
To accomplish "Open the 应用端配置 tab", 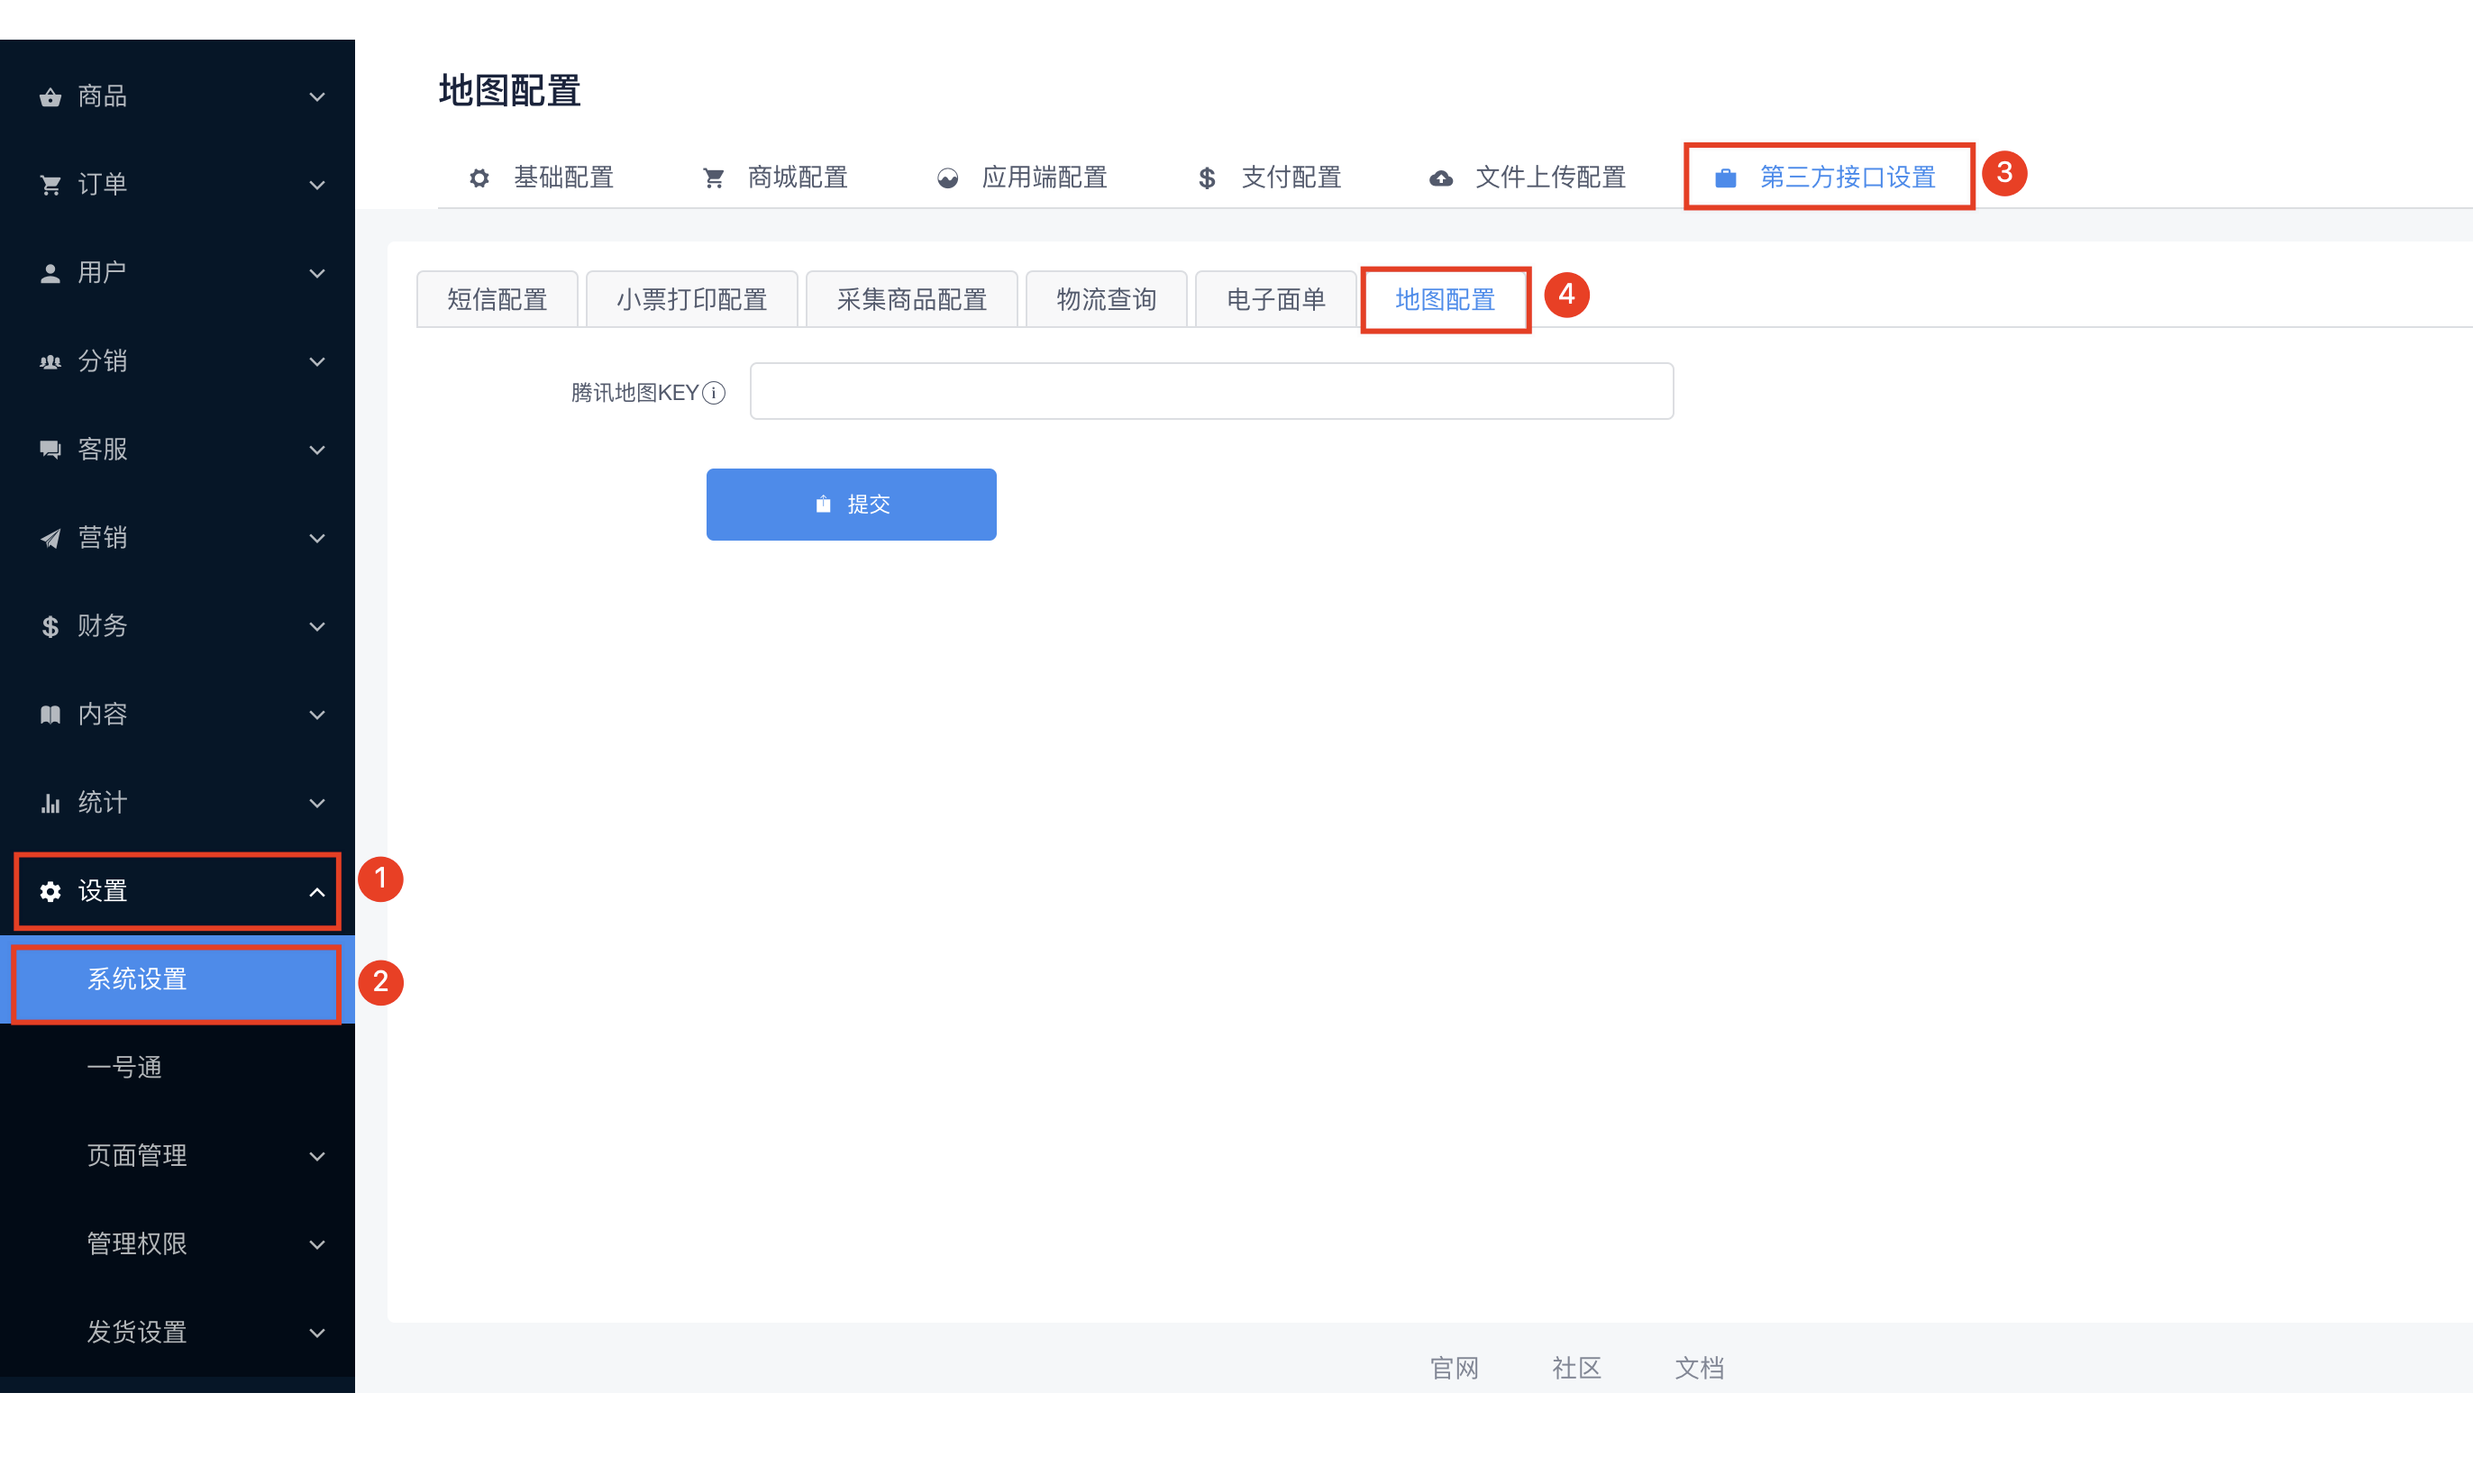I will click(x=1022, y=178).
